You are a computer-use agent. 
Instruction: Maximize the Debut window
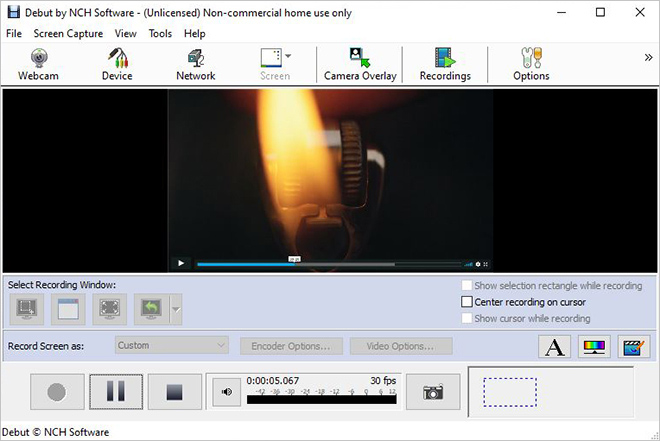pos(601,12)
